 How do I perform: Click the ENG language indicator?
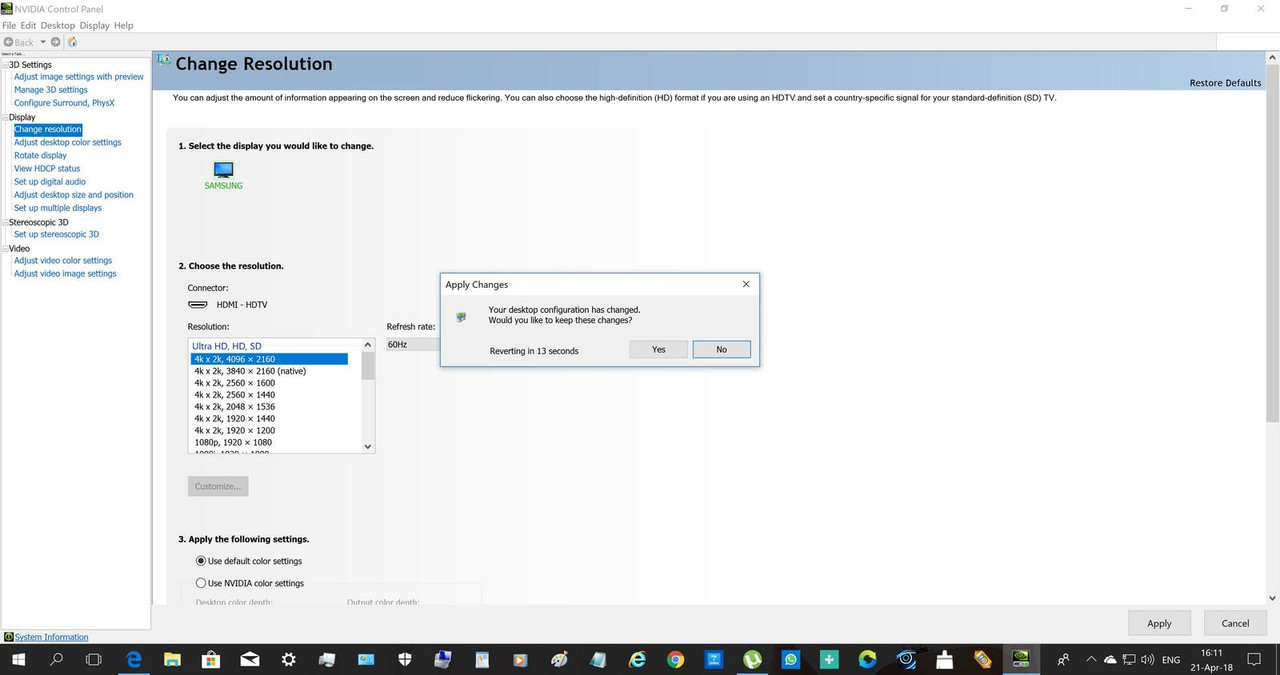[x=1171, y=661]
